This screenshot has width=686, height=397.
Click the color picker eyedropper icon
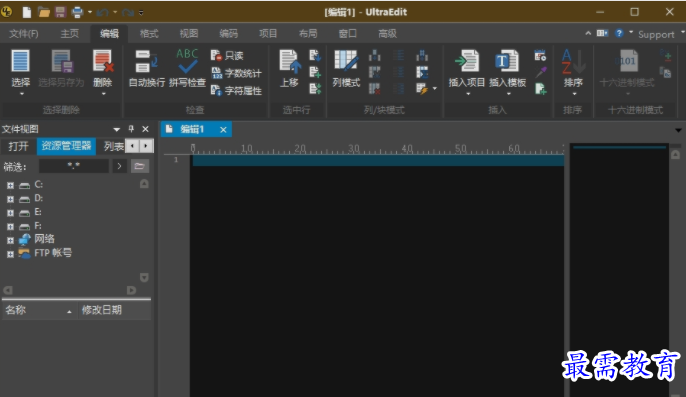tap(540, 72)
